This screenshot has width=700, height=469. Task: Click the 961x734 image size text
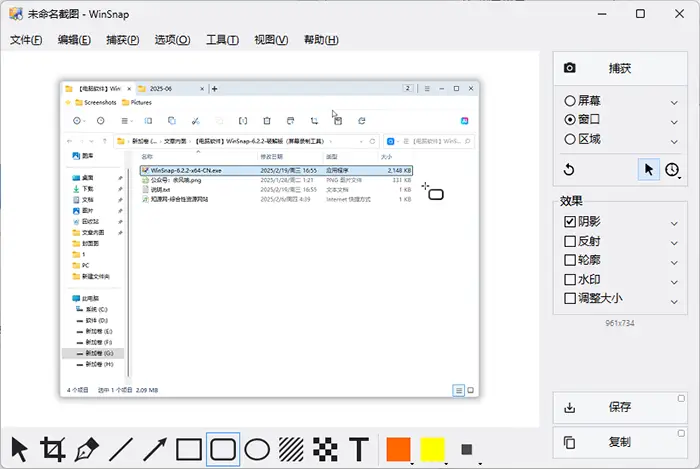click(620, 323)
